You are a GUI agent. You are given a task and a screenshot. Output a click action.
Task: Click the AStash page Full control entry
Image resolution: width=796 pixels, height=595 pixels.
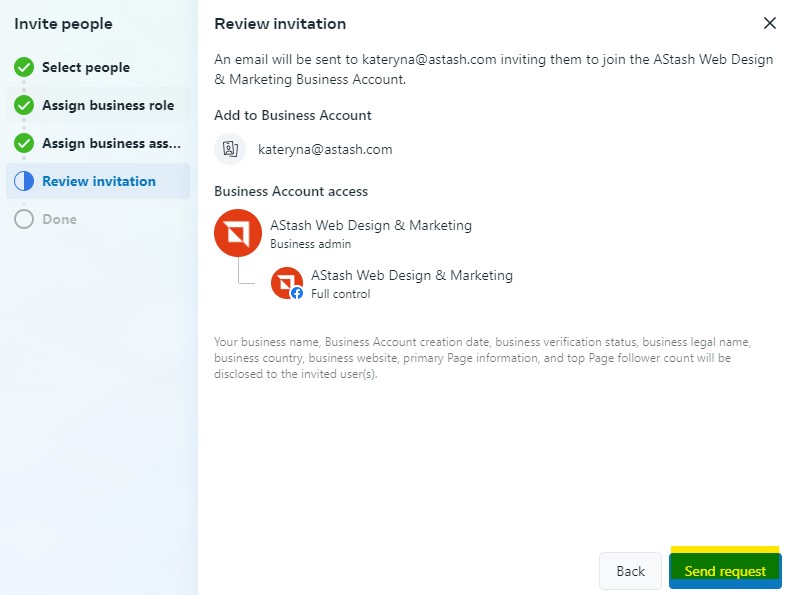click(x=412, y=284)
